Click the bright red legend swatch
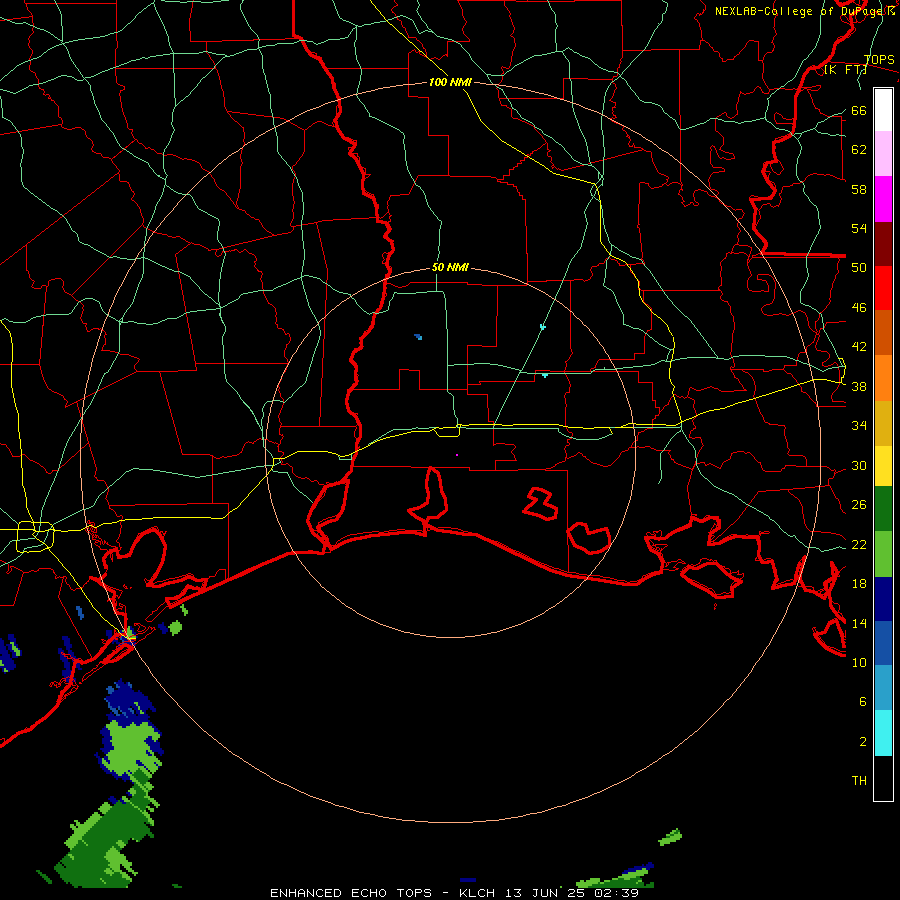 coord(883,288)
